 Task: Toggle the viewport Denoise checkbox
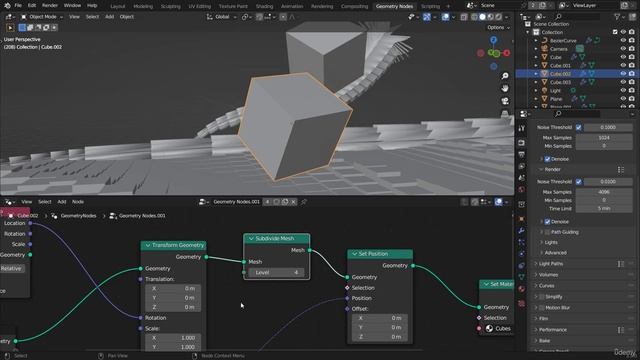pos(547,159)
